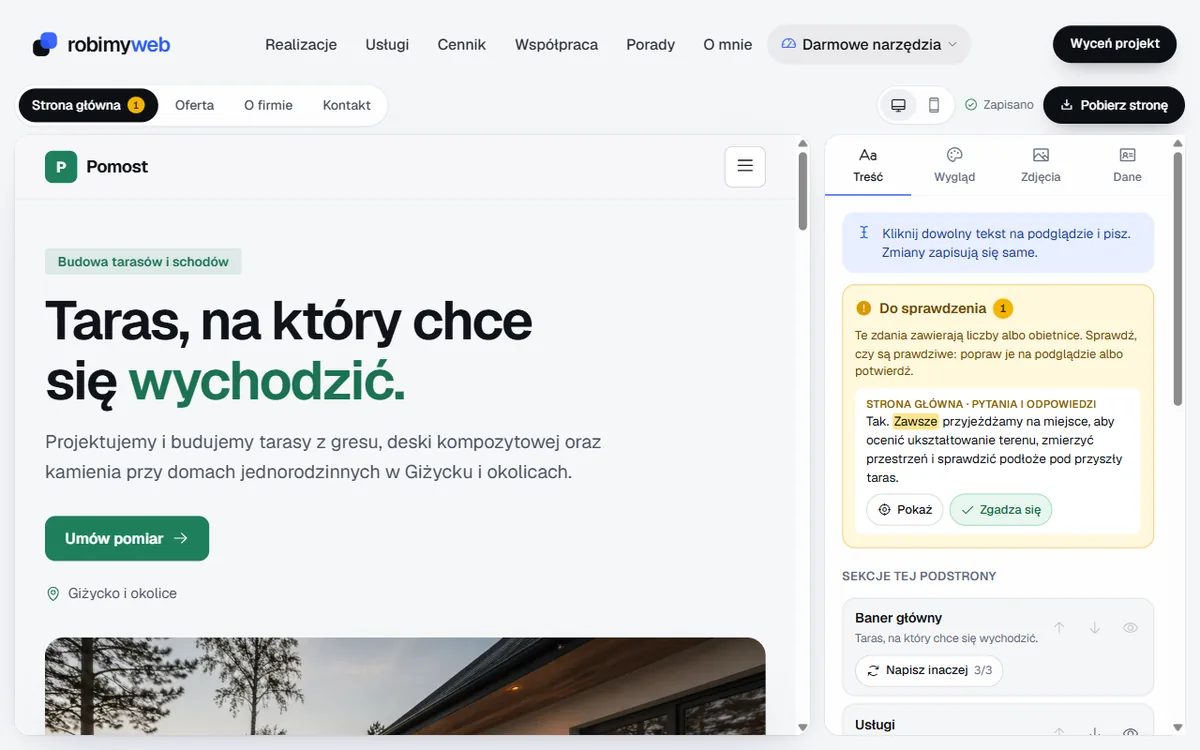
Task: Select the O firmie page tab
Action: tap(268, 105)
